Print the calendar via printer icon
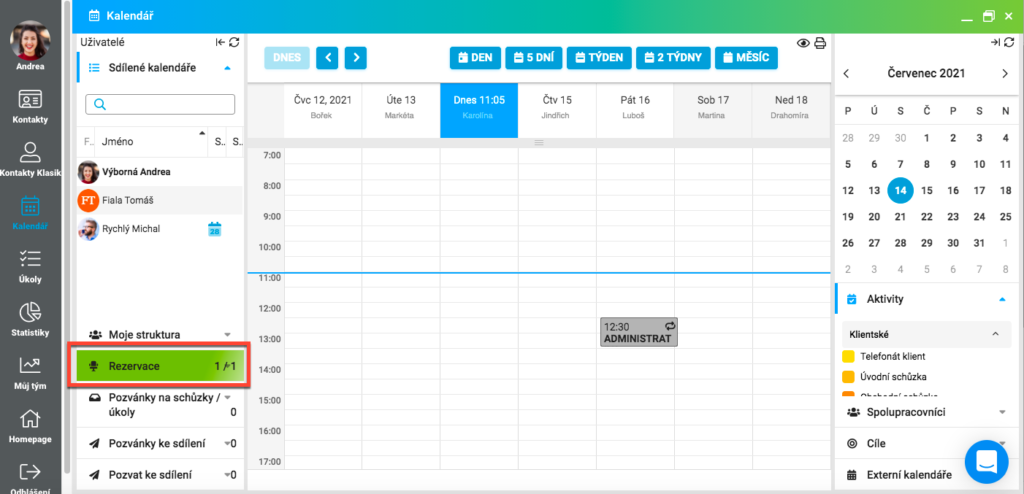Screen dimensions: 1024x494 [x=820, y=43]
